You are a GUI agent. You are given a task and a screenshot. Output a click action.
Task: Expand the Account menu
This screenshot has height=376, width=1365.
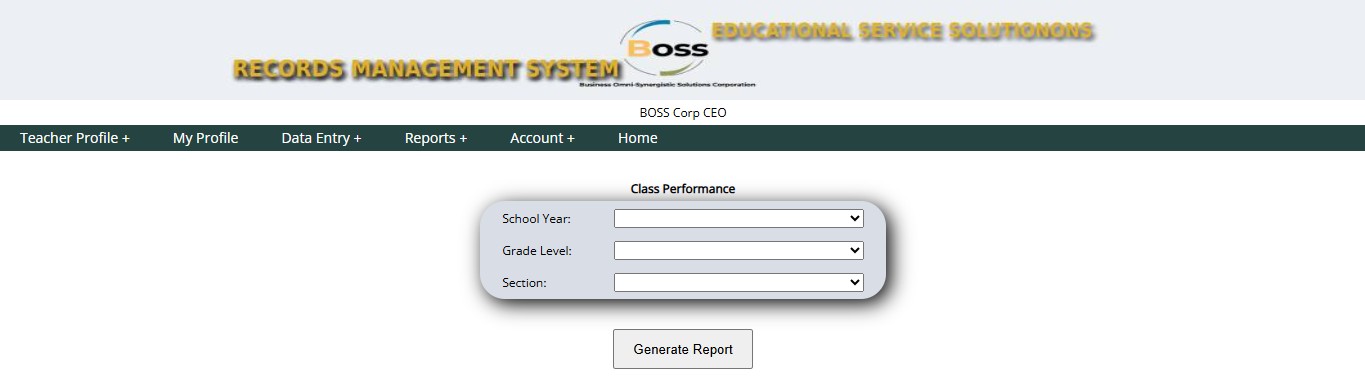tap(542, 138)
